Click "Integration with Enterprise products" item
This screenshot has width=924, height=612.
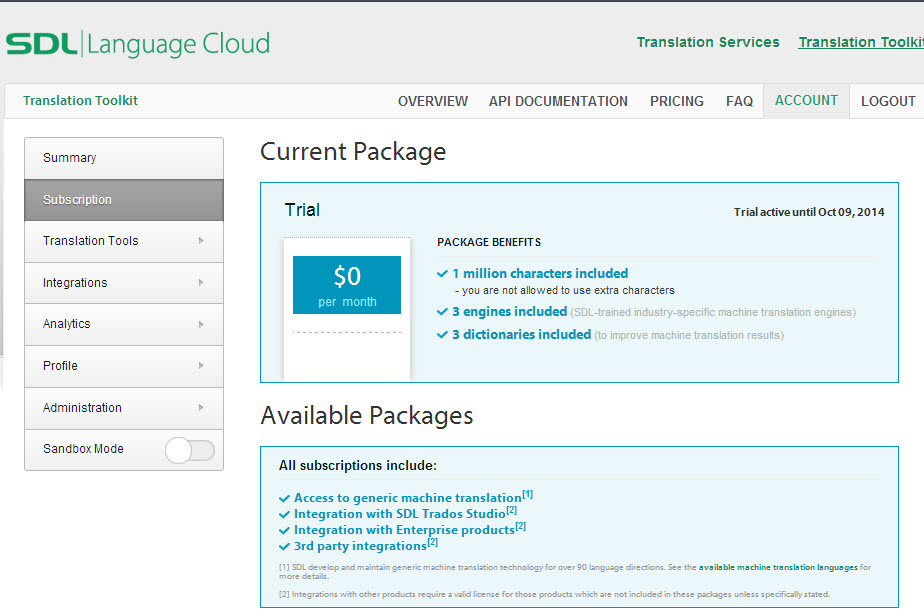pos(404,530)
